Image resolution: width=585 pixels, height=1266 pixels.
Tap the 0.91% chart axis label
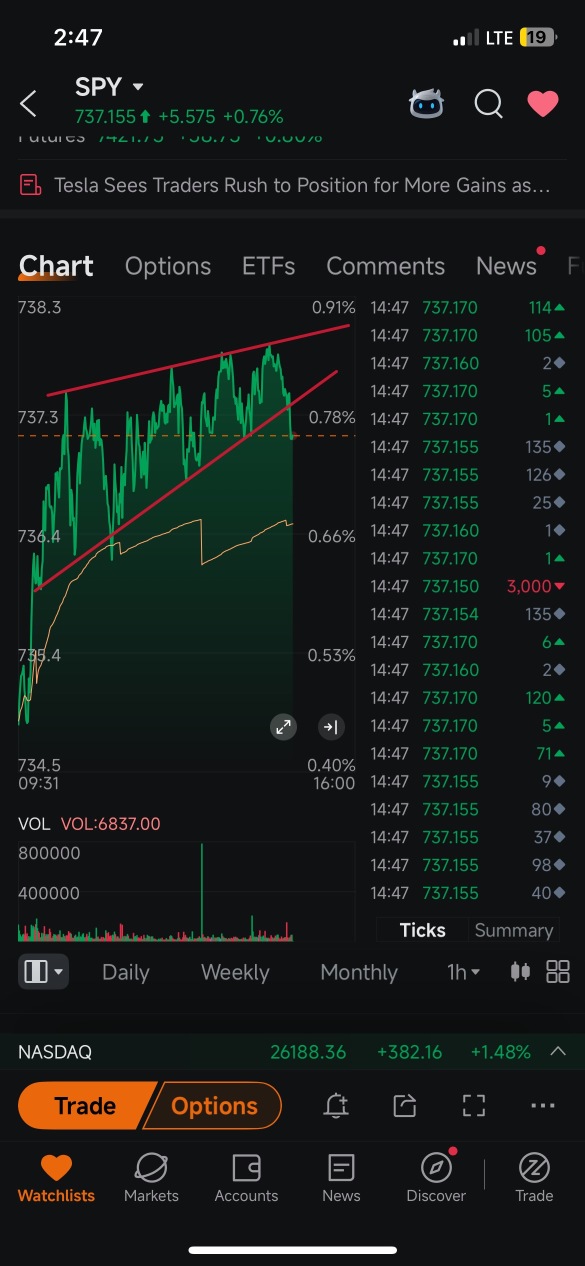pos(333,307)
